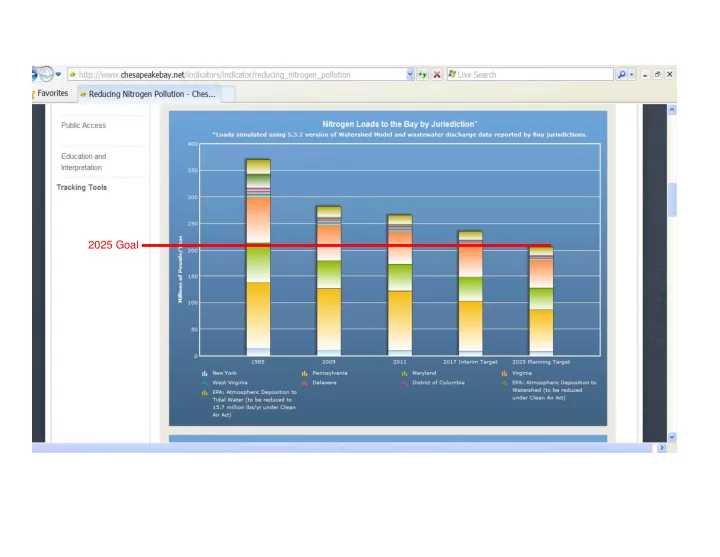Switch to the Reducing Nitrogen Pollution tab
The image size is (720, 557).
pos(149,94)
